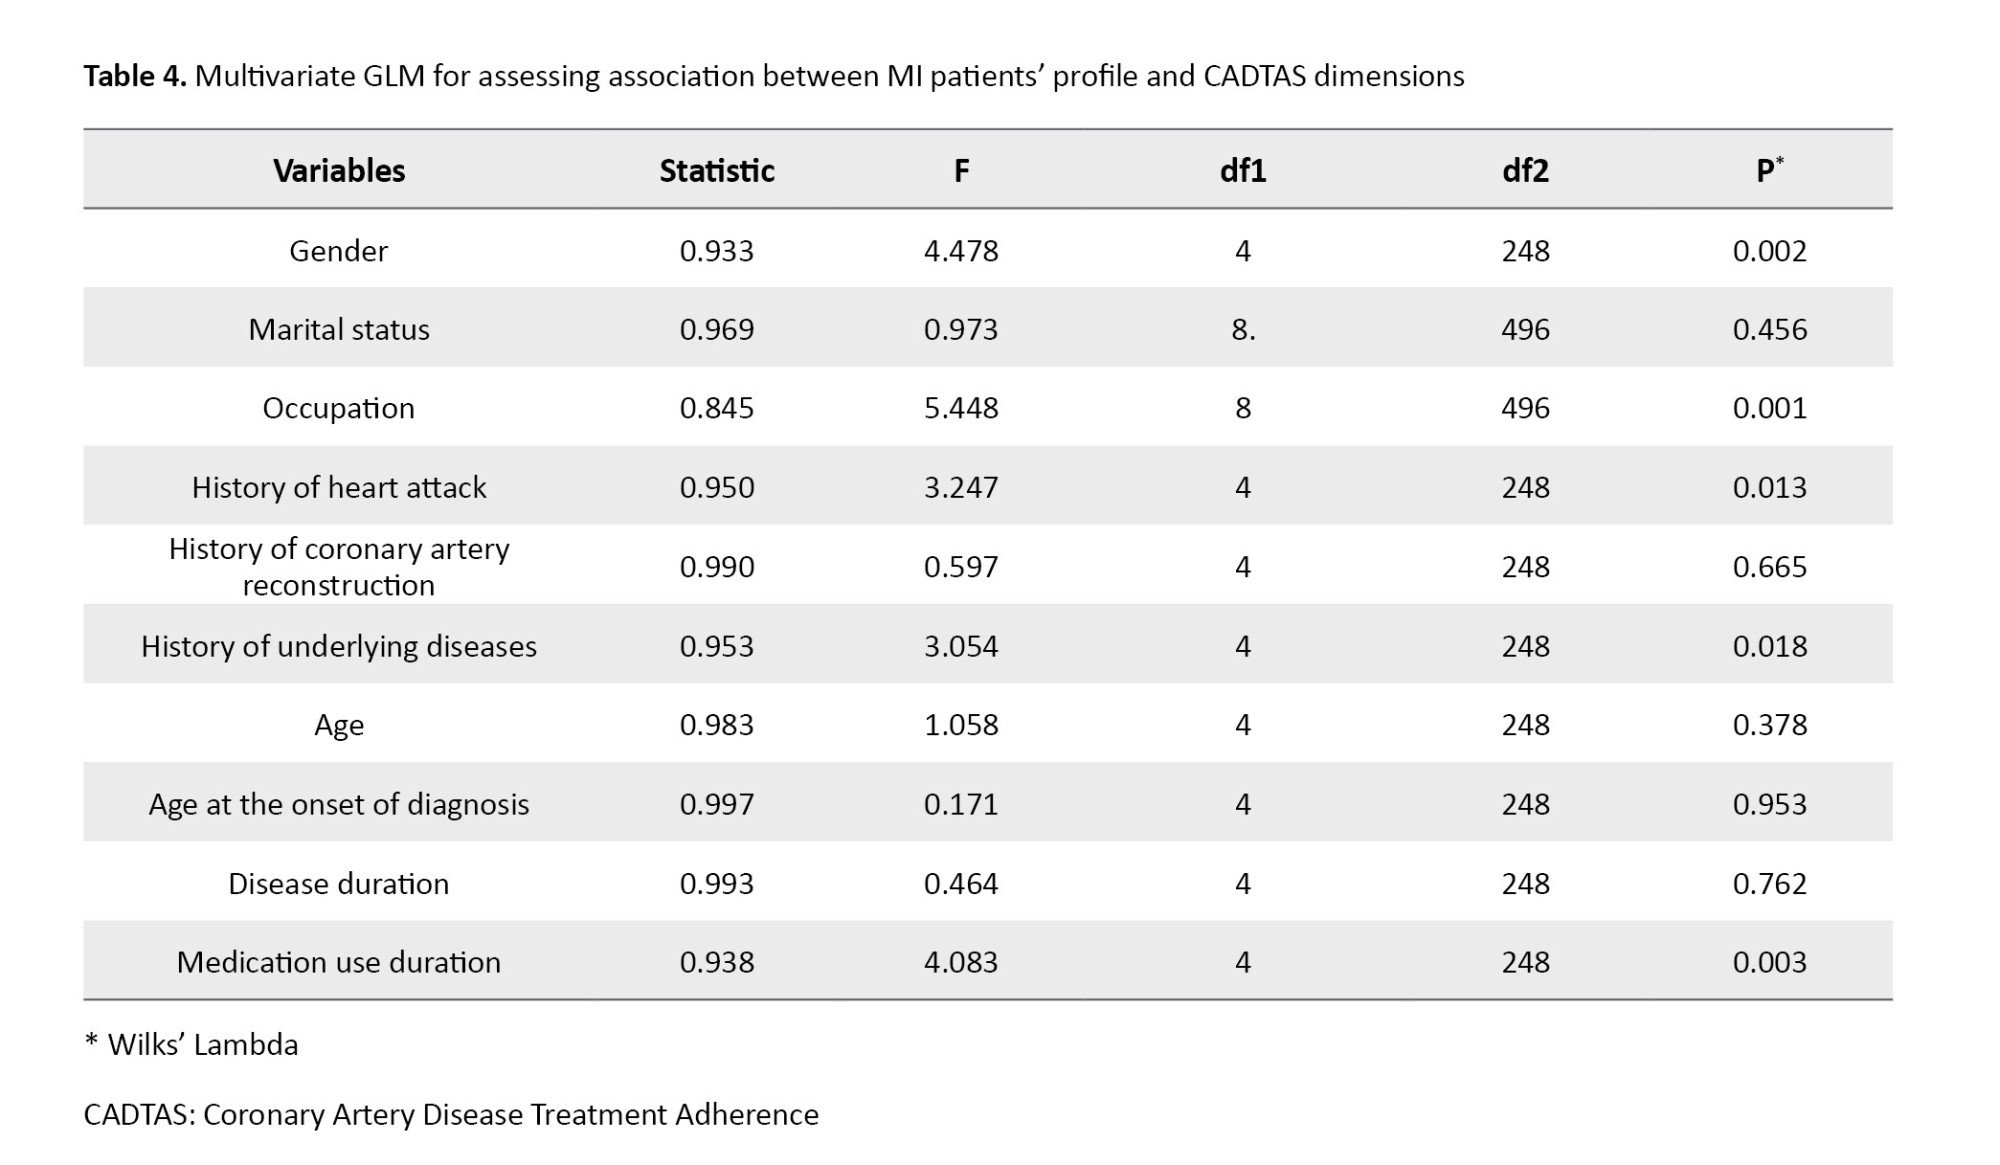Select the Occupation row label
2000x1165 pixels.
coord(339,408)
